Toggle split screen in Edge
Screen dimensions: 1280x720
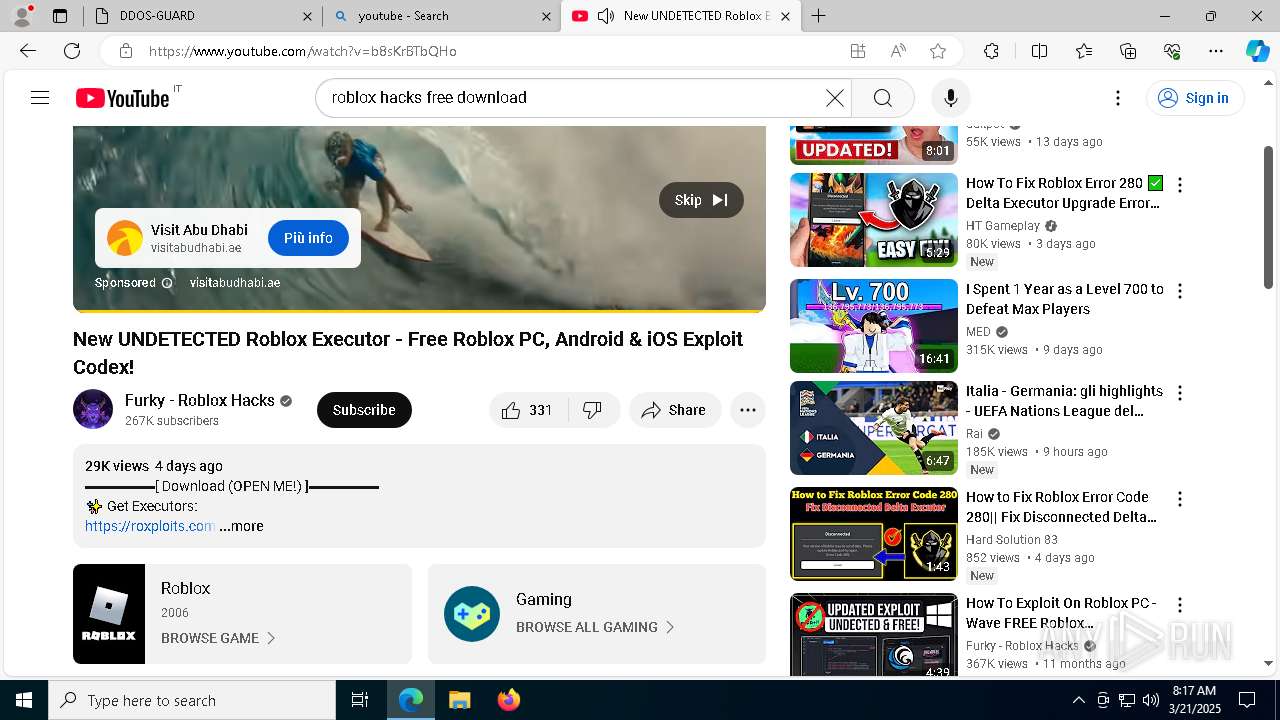coord(1039,51)
